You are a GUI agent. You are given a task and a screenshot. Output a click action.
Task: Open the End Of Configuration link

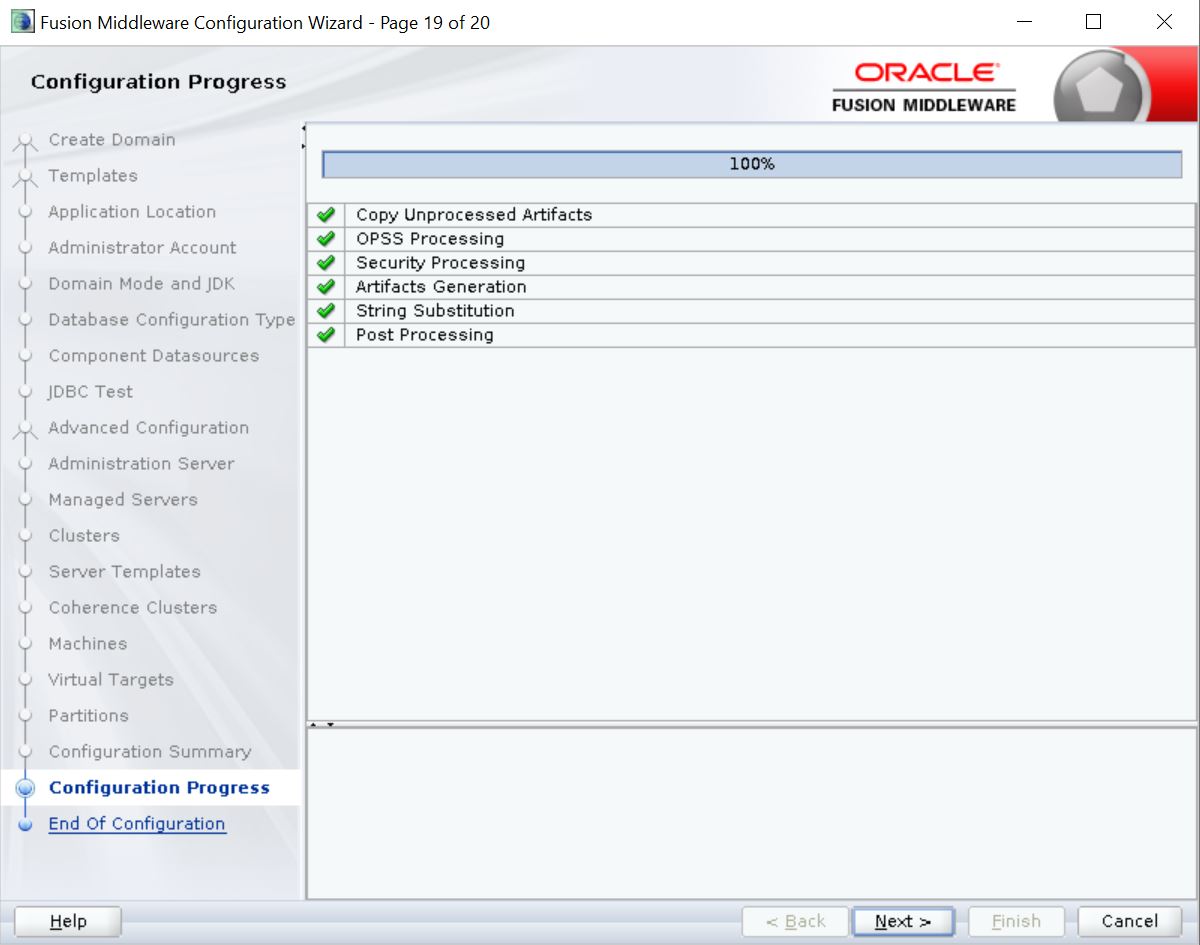[137, 824]
